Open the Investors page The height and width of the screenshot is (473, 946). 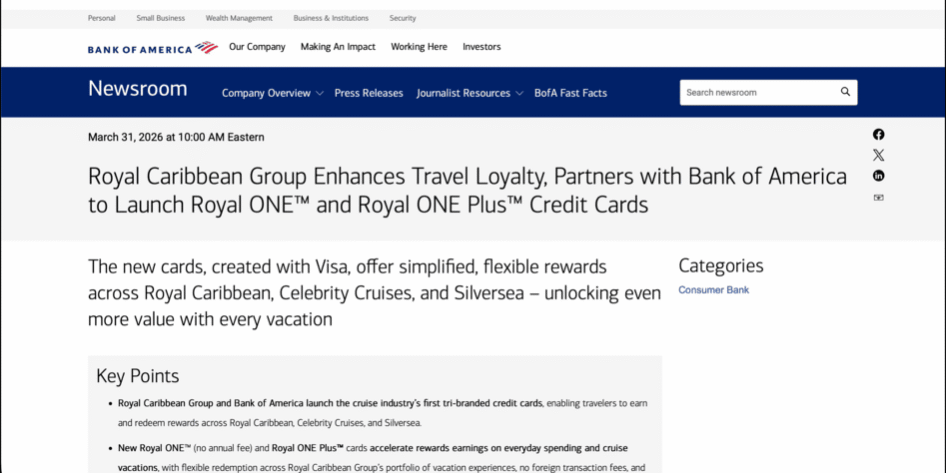click(481, 47)
